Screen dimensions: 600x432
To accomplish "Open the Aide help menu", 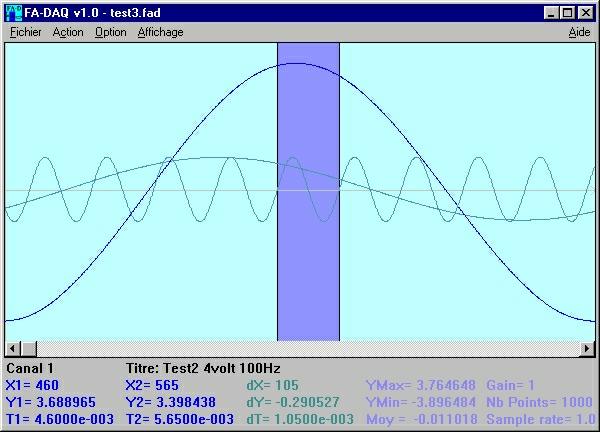I will [578, 32].
